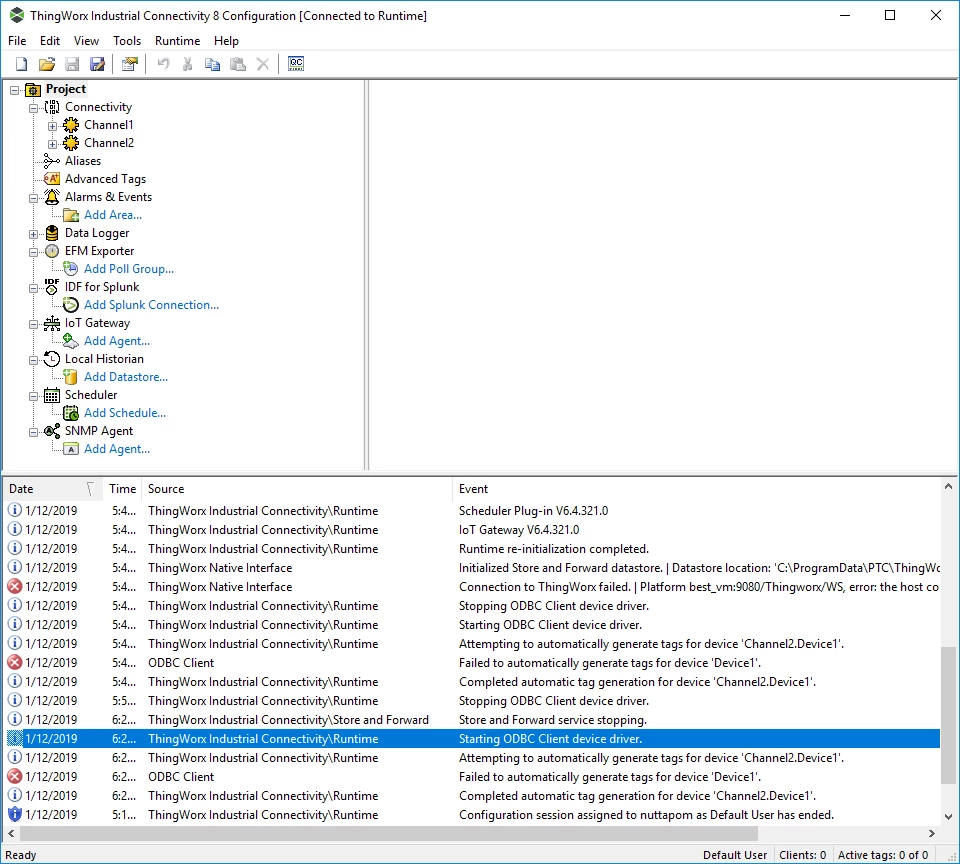Click the Channel2 gear icon
Viewport: 960px width, 864px height.
[71, 143]
